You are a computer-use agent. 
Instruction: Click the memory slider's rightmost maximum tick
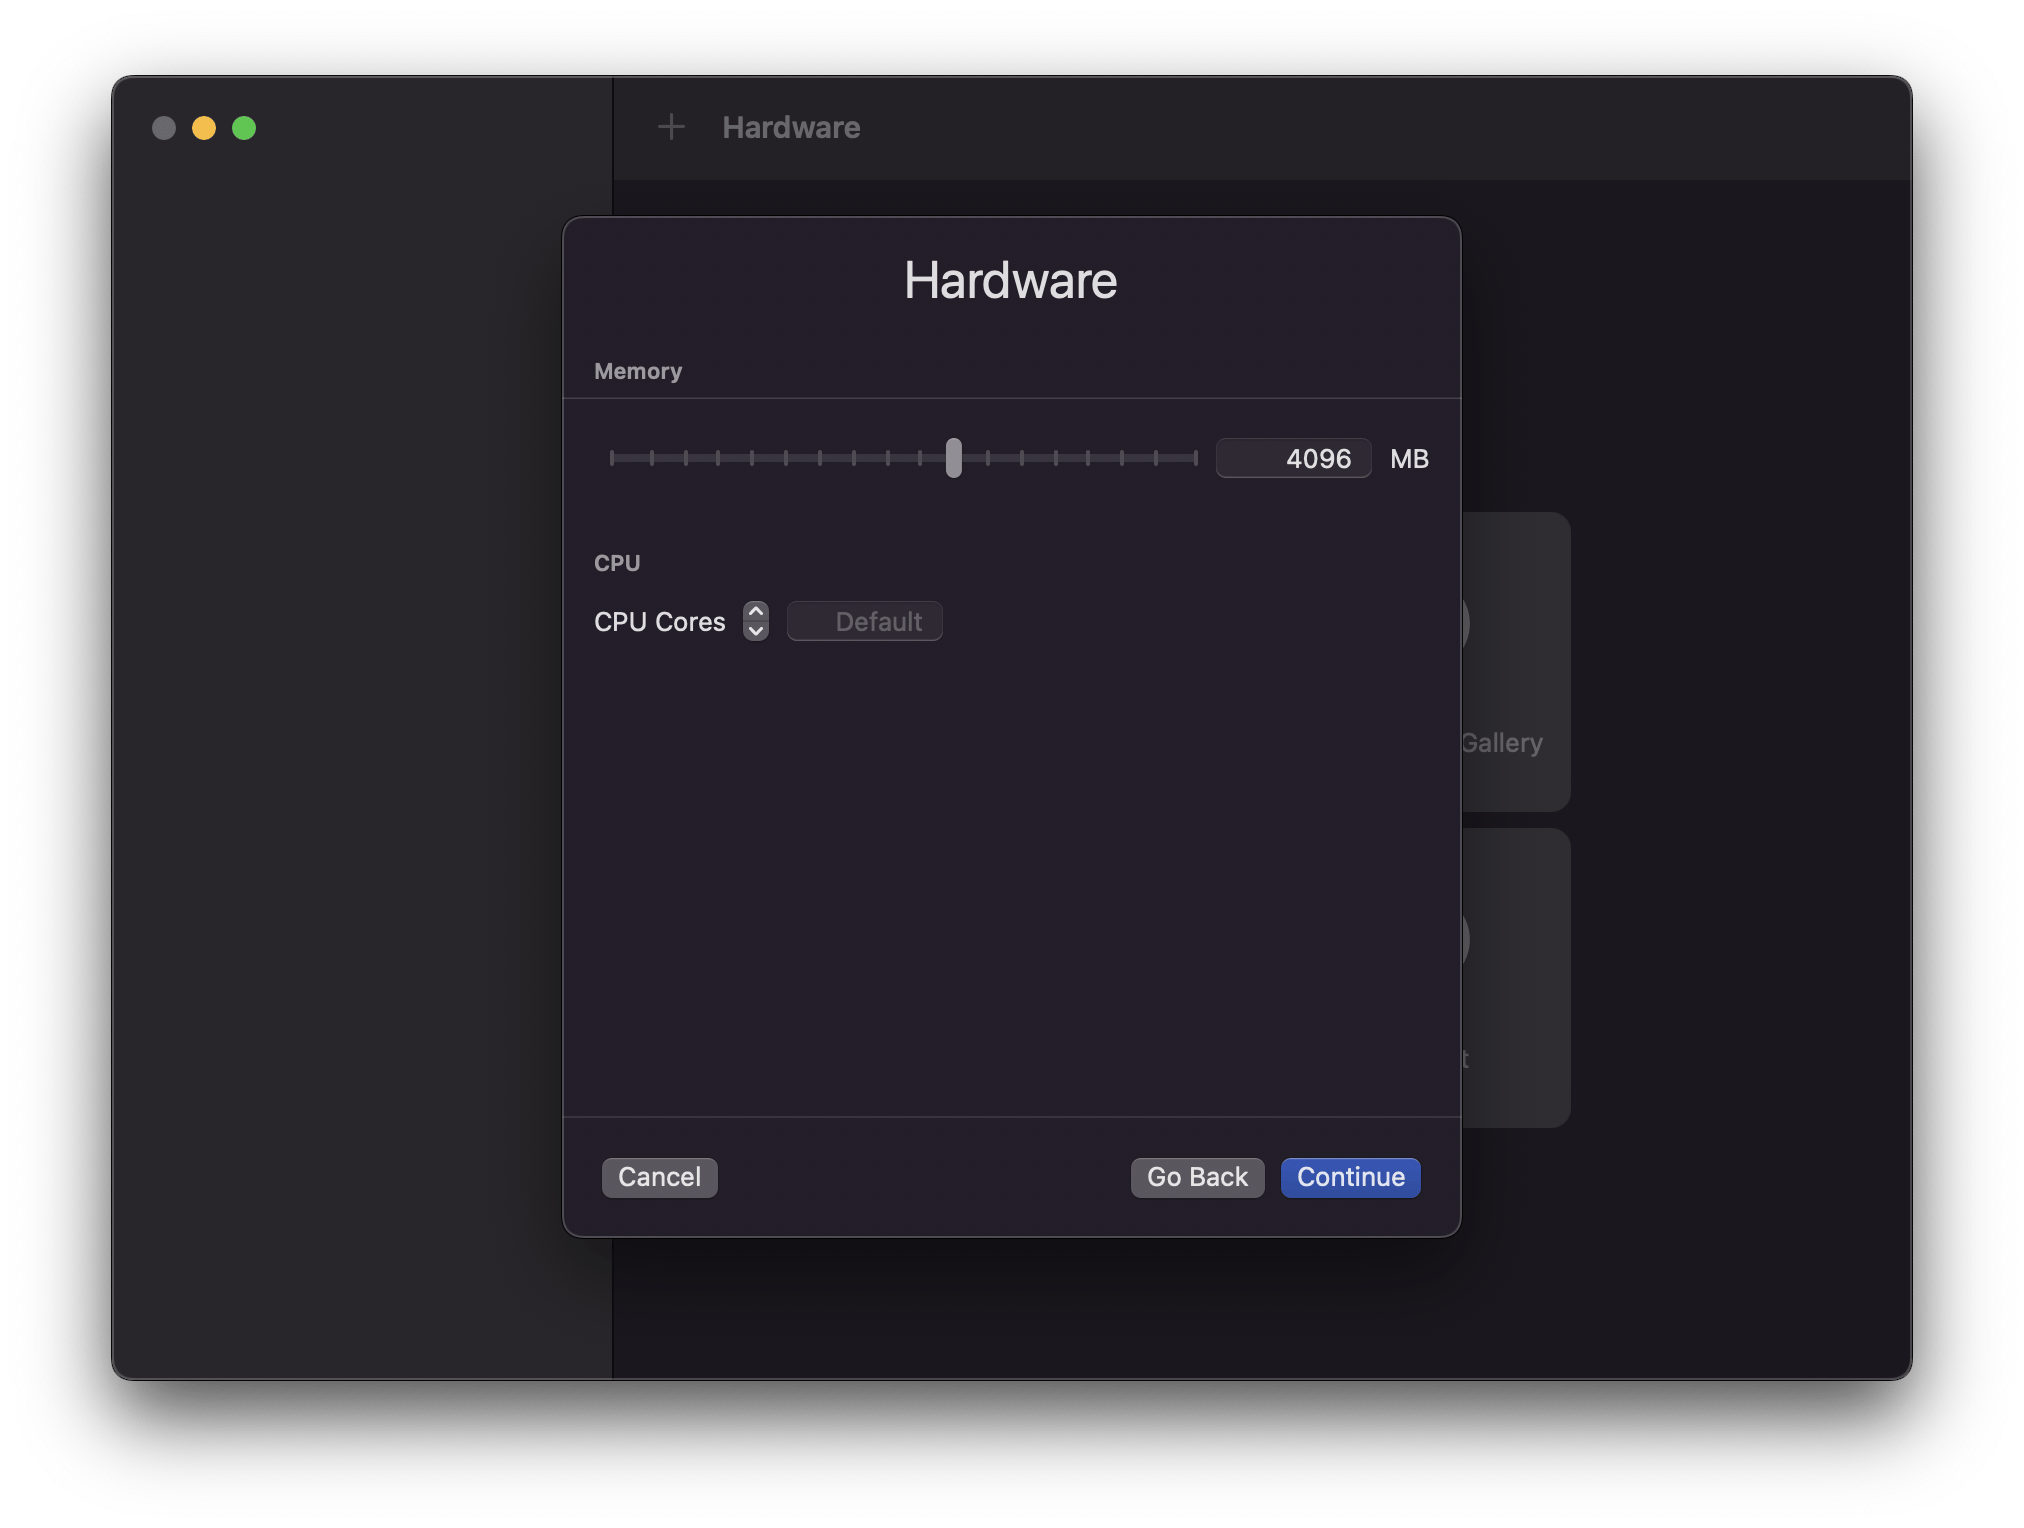pos(1195,458)
